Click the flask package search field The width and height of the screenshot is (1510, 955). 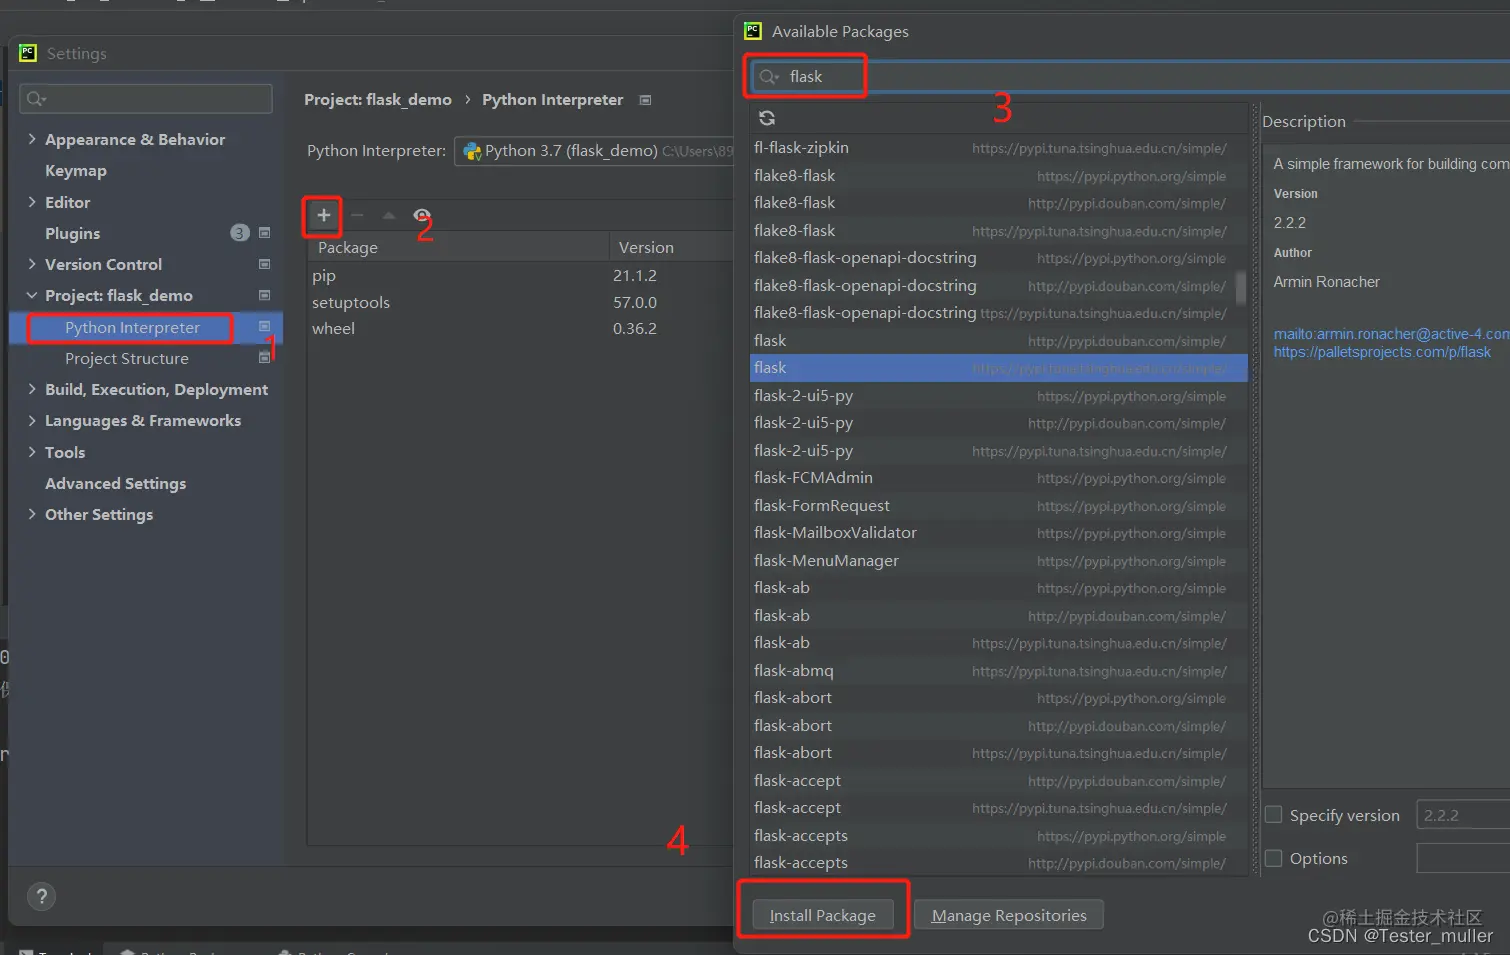pyautogui.click(x=1128, y=77)
